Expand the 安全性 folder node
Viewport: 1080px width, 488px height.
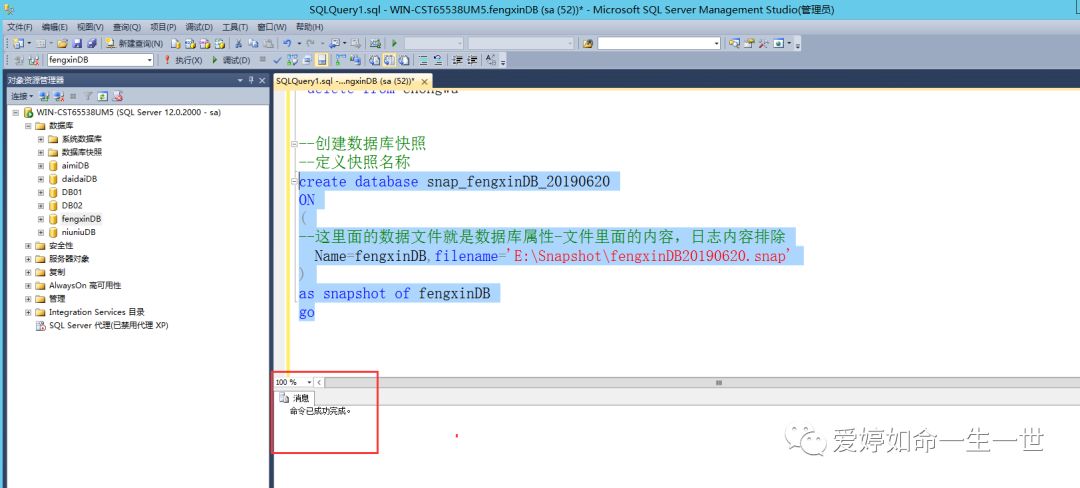[x=28, y=246]
